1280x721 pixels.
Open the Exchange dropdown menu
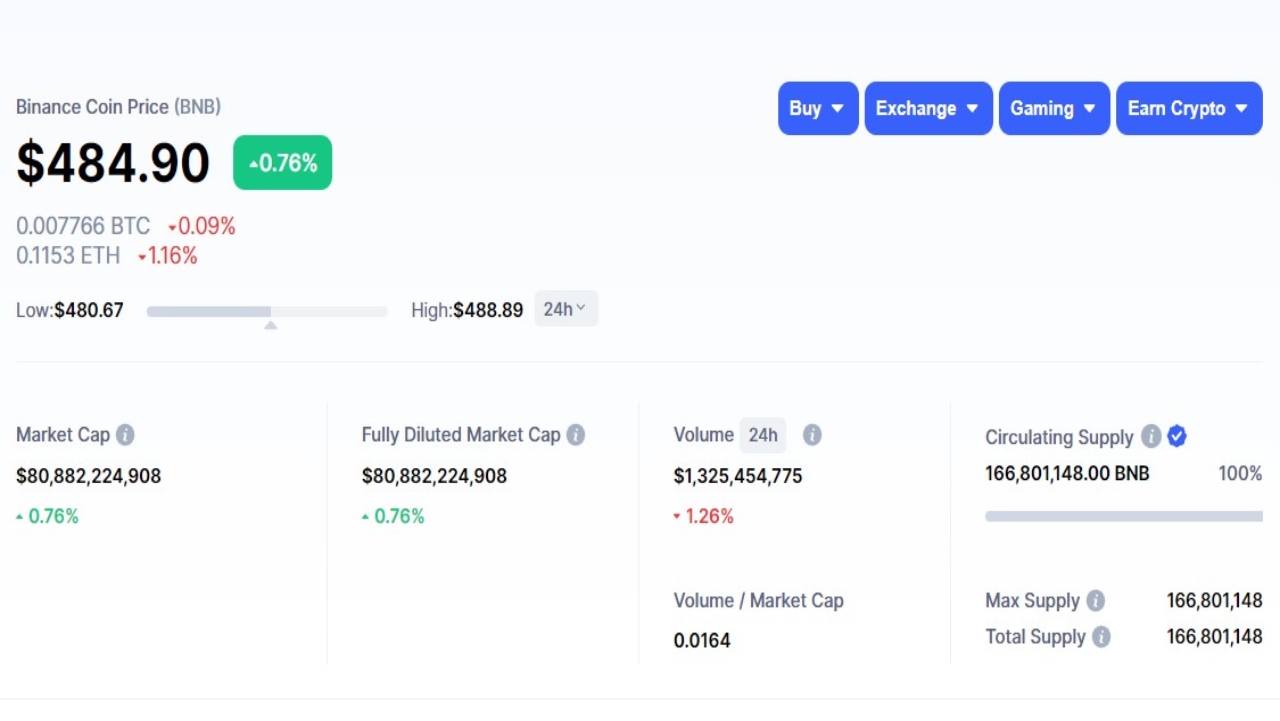tap(928, 108)
